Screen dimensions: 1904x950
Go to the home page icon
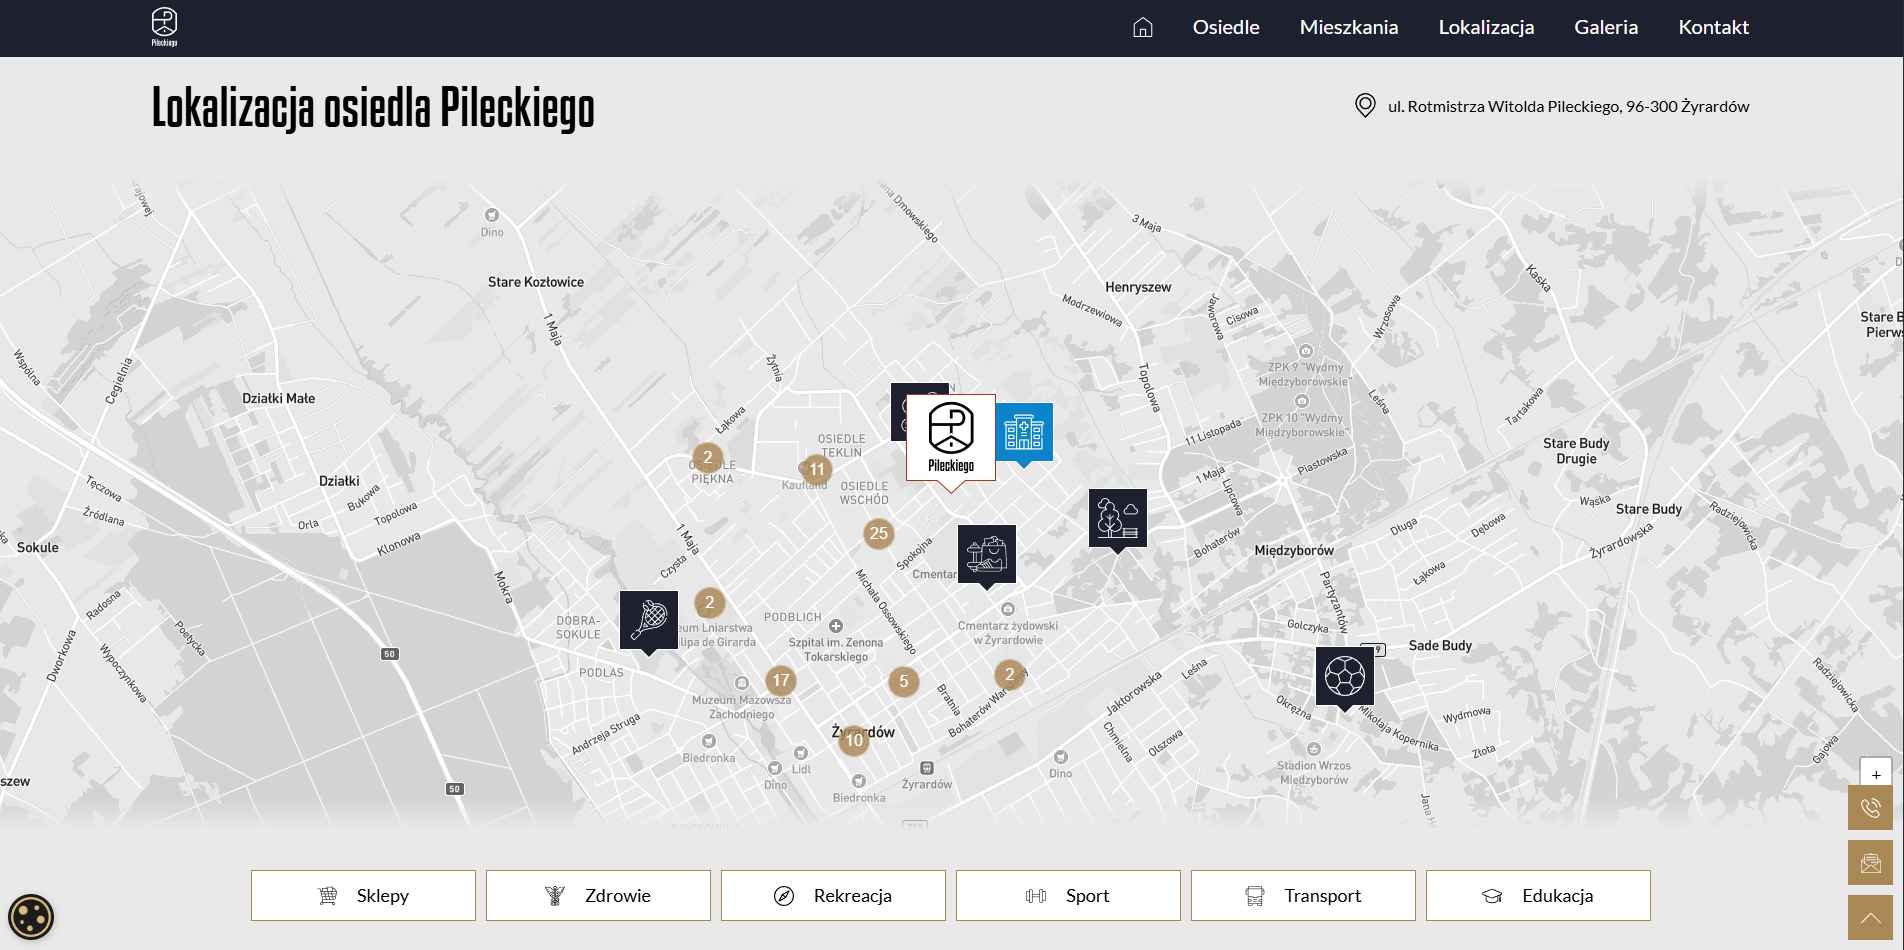[x=1143, y=27]
